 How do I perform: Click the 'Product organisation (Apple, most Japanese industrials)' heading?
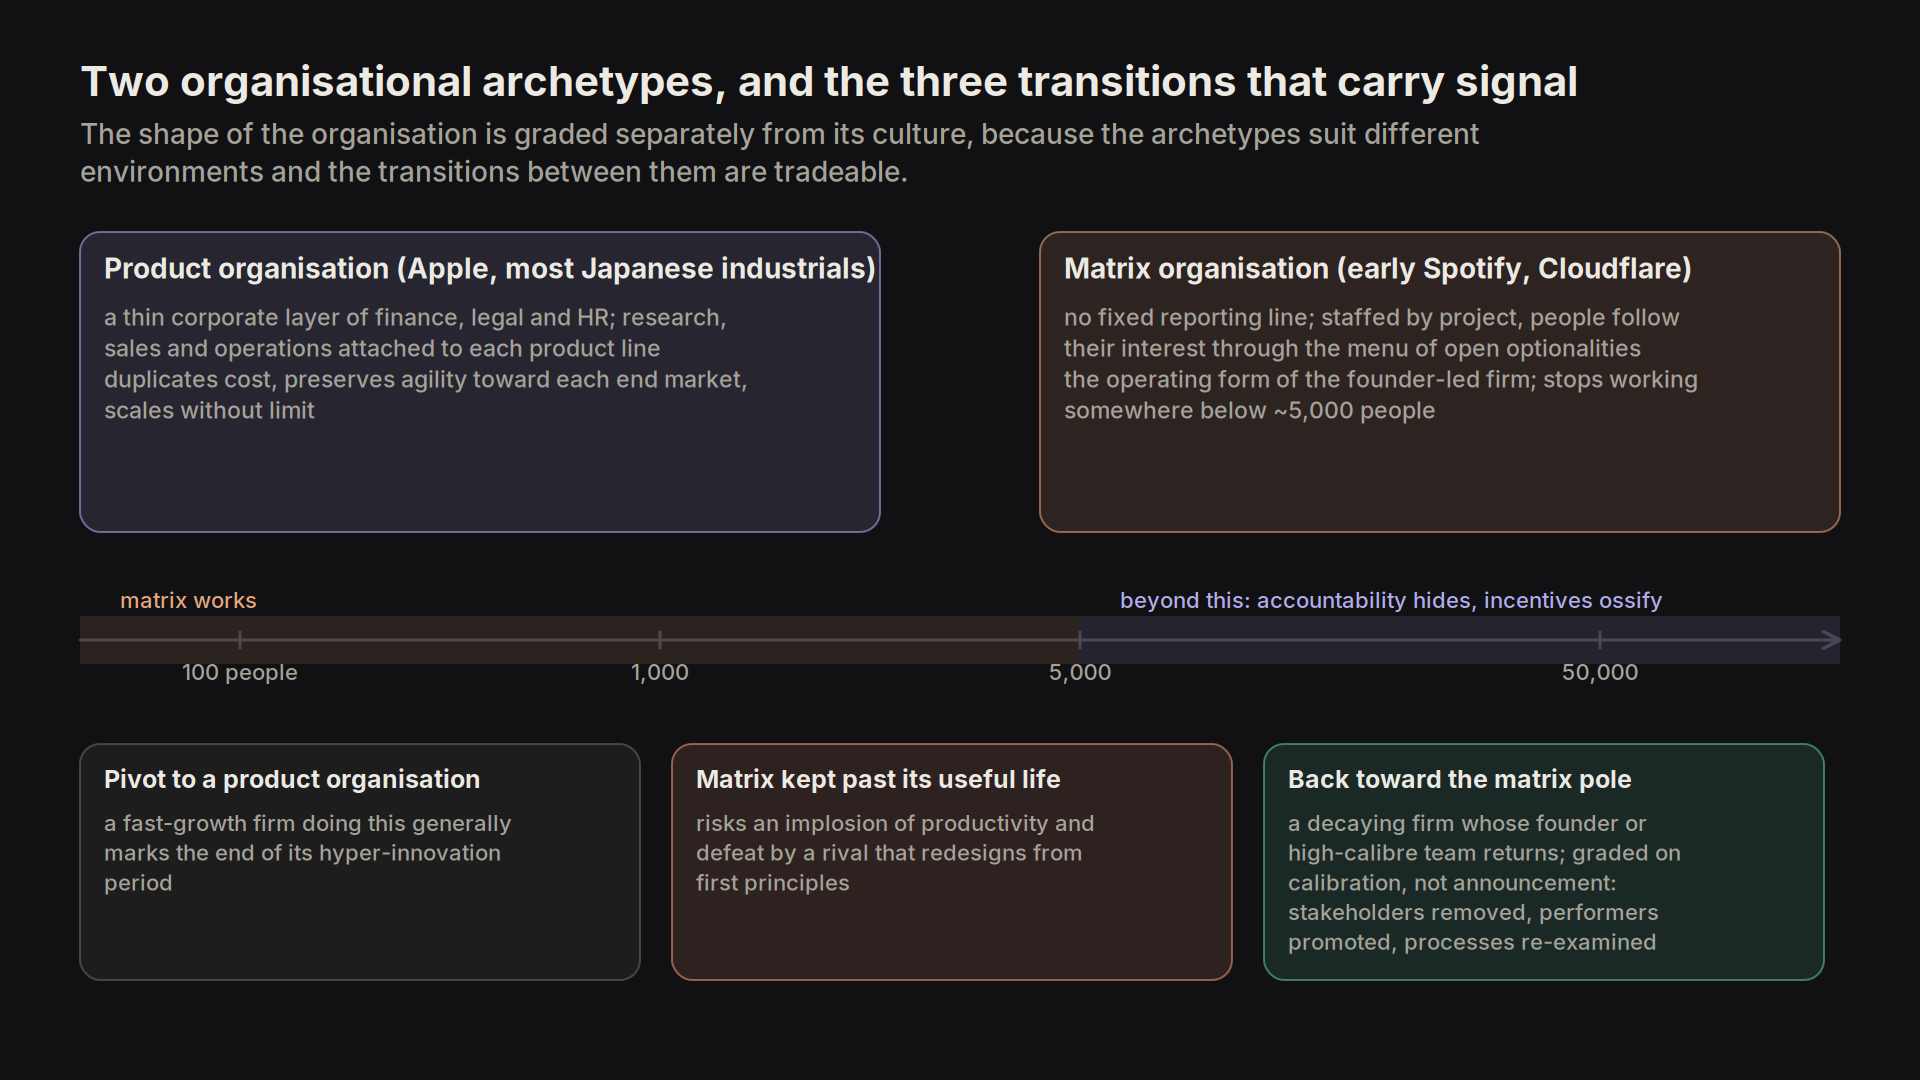pos(490,269)
